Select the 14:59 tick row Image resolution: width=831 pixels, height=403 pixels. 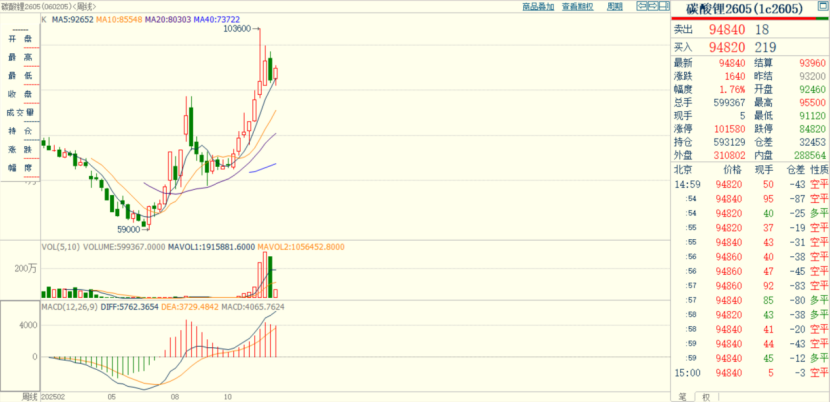pyautogui.click(x=750, y=185)
